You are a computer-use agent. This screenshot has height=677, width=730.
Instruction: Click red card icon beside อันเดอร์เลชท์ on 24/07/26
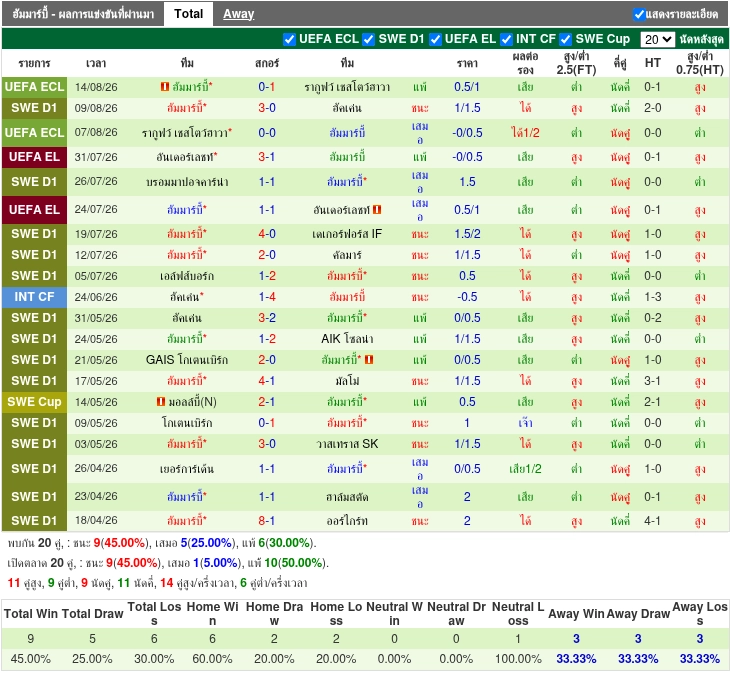tap(377, 210)
